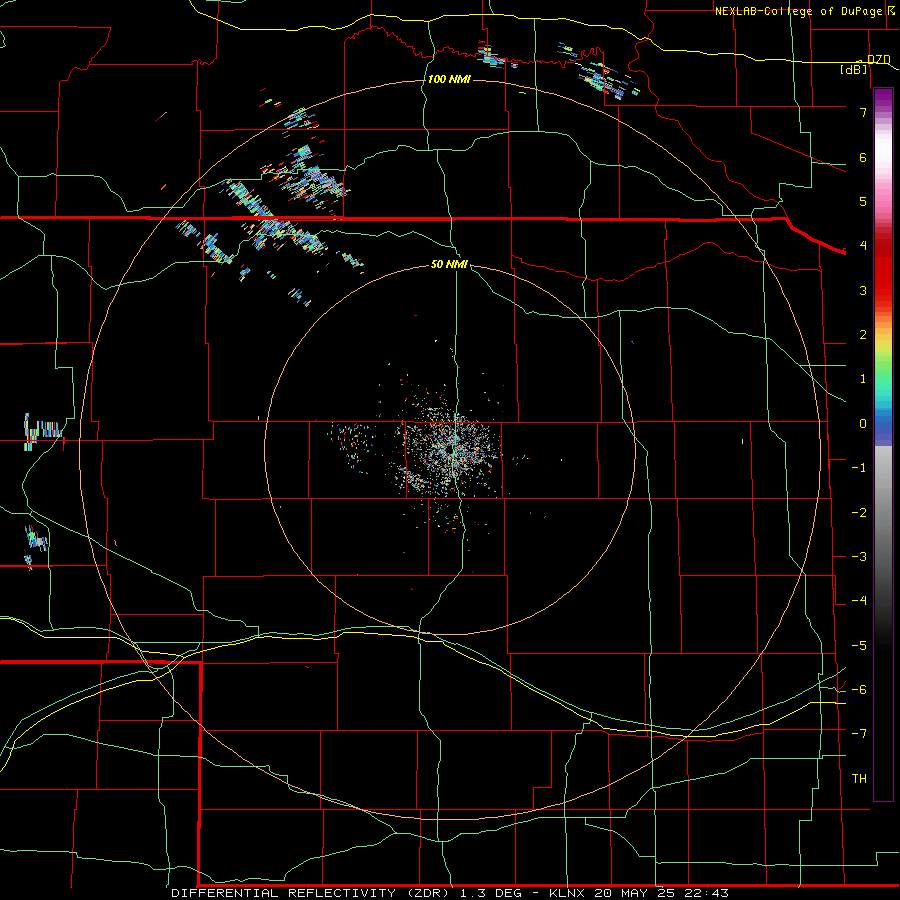Image resolution: width=900 pixels, height=900 pixels.
Task: Click the -4 value on the color scale
Action: (859, 601)
